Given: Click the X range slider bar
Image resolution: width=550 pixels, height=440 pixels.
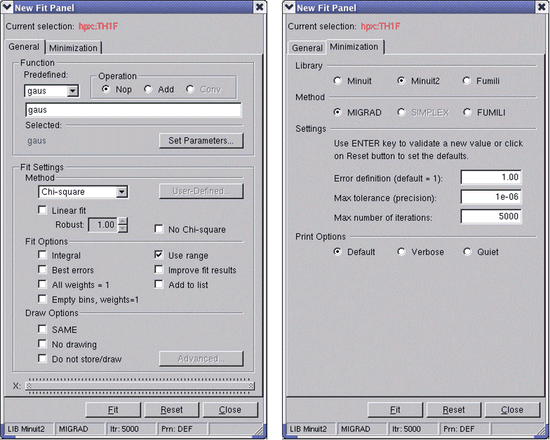Looking at the screenshot, I should tap(140, 386).
